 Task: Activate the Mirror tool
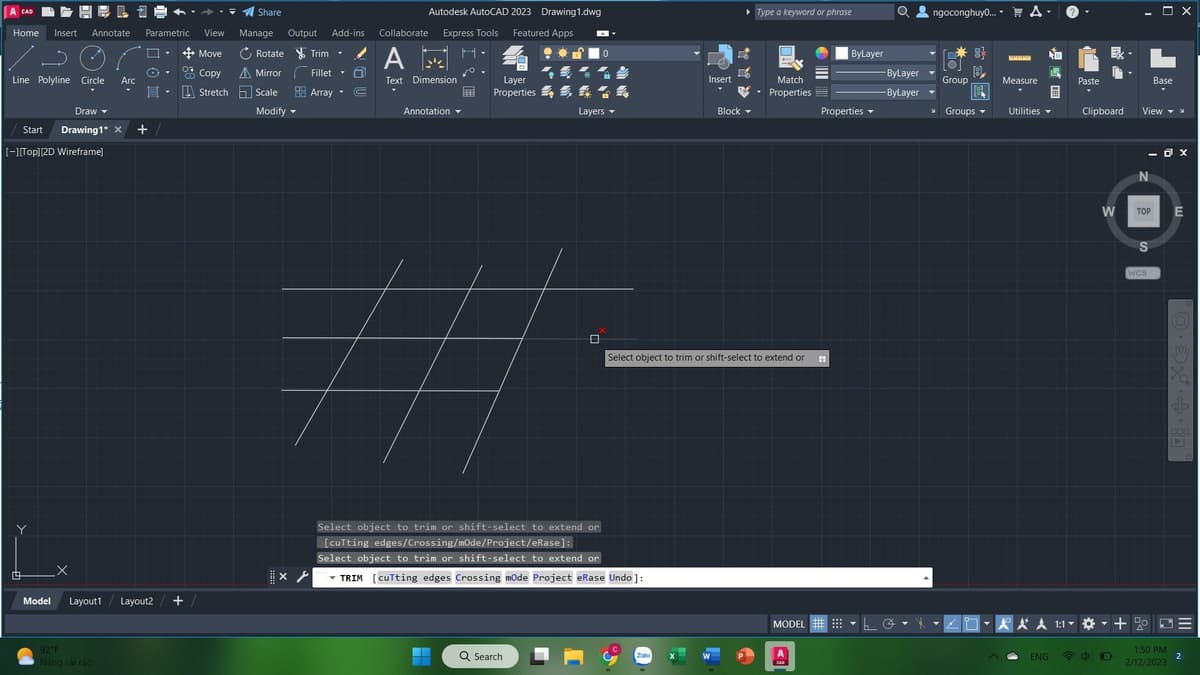click(x=260, y=73)
